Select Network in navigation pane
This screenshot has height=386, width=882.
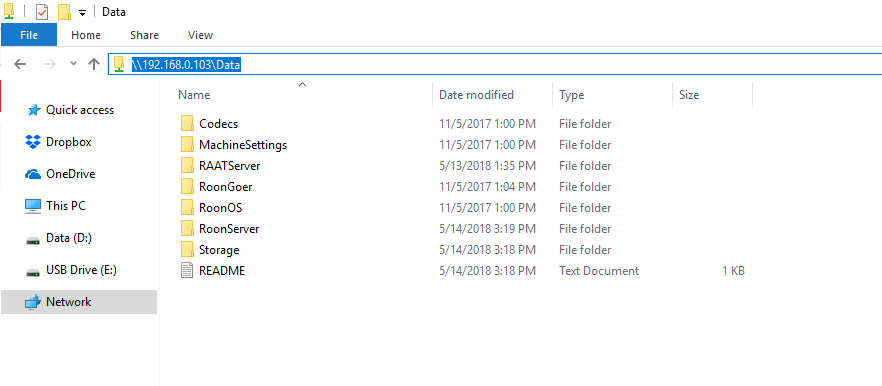coord(69,302)
